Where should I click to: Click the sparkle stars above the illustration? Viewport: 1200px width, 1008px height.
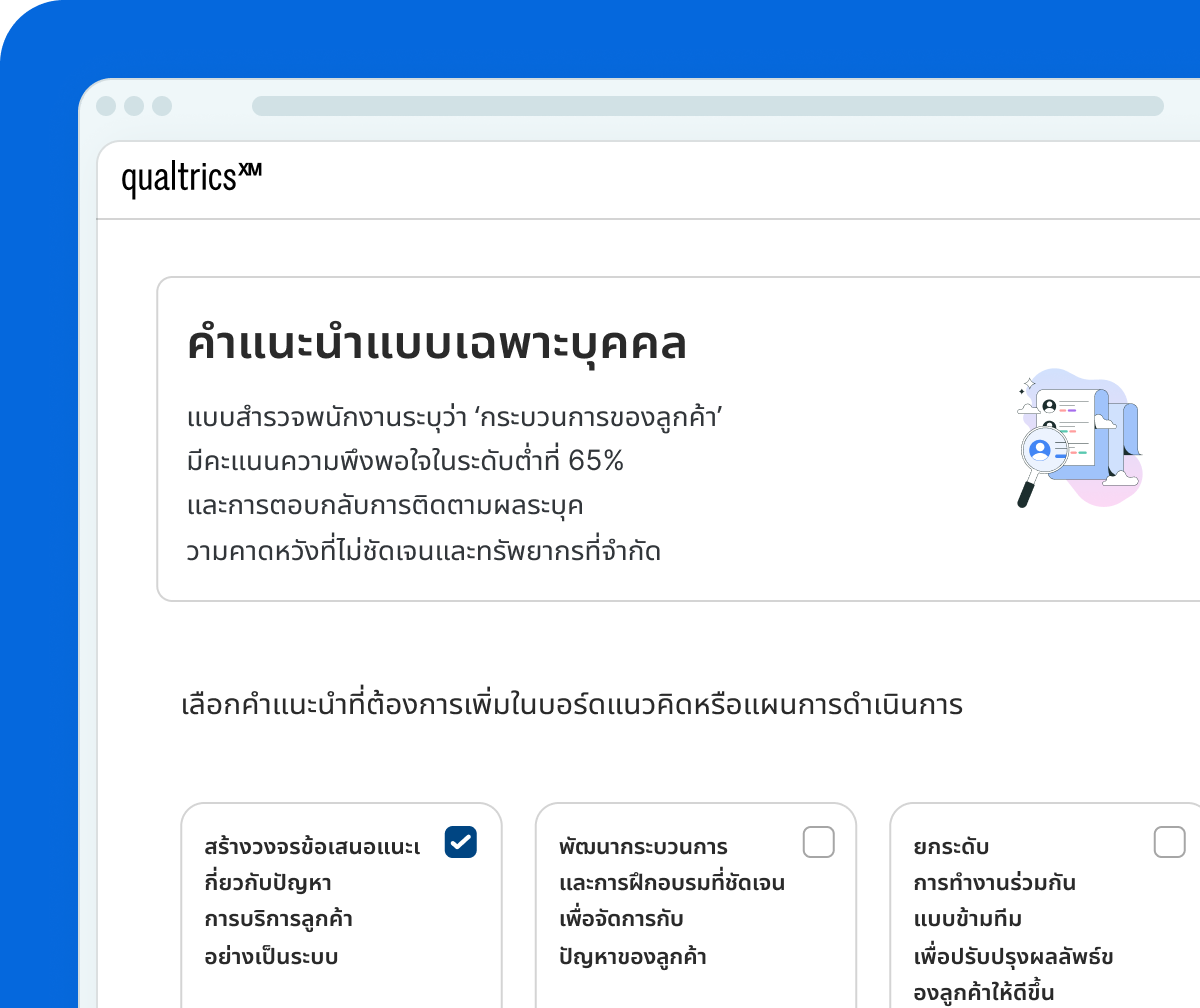(1026, 386)
